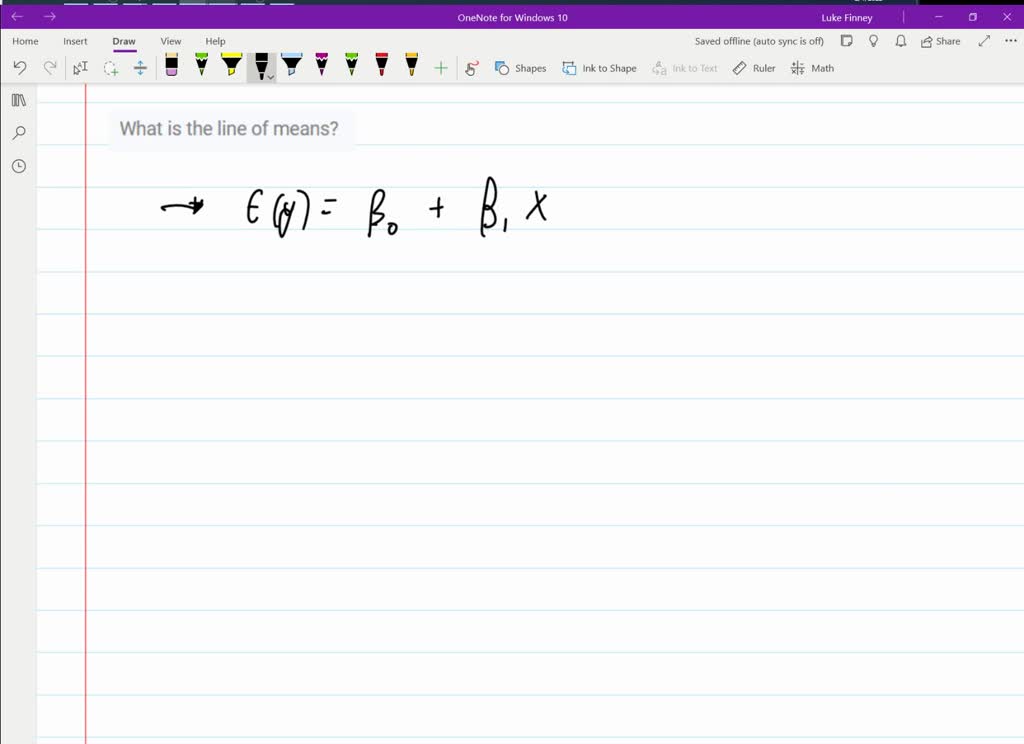The width and height of the screenshot is (1024, 744).
Task: Pick the yellow highlighter
Action: [x=231, y=65]
